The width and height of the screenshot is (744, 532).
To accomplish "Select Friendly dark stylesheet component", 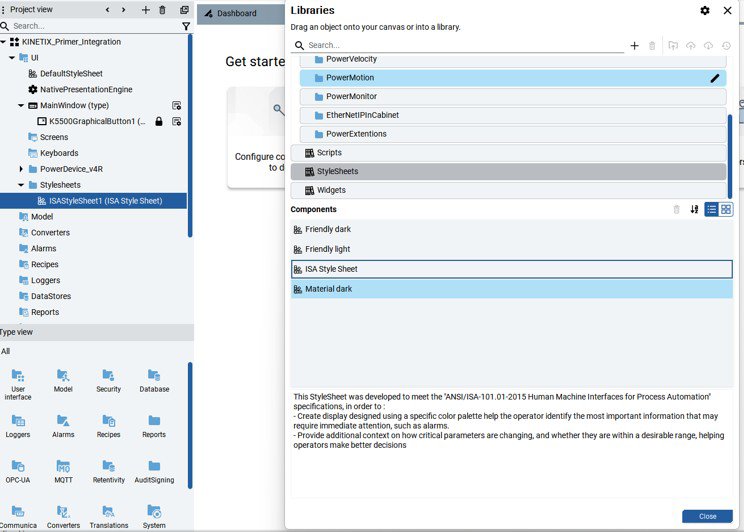I will click(512, 230).
